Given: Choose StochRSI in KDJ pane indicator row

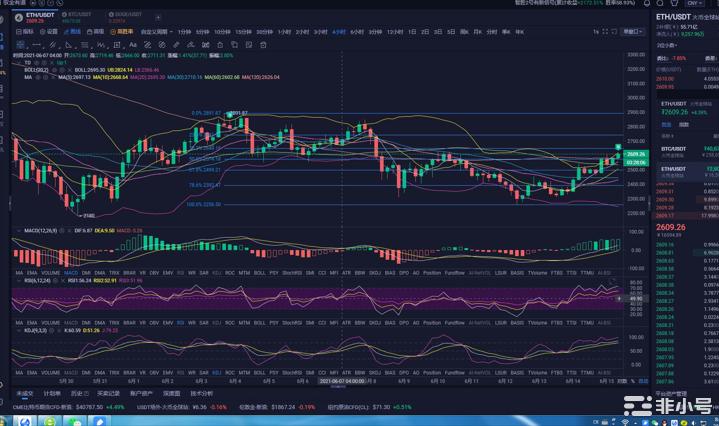Looking at the screenshot, I should (x=292, y=373).
